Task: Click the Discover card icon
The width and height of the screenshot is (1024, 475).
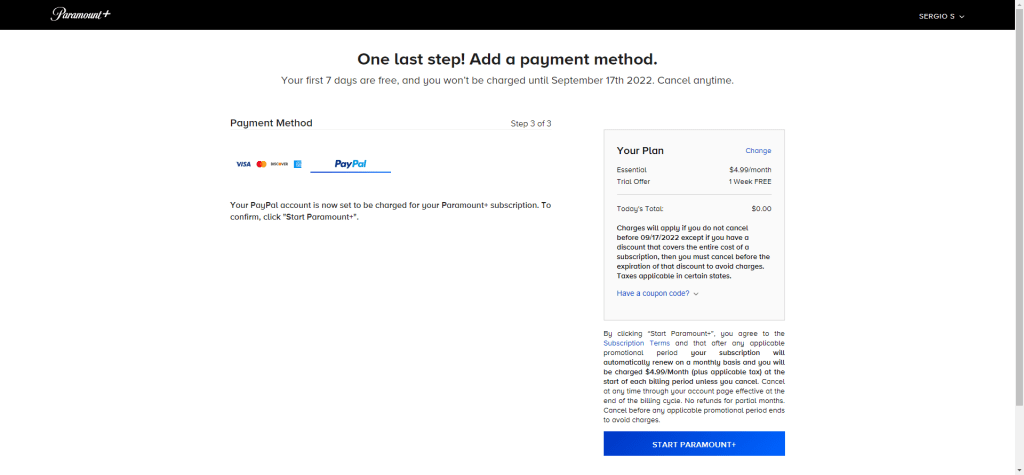Action: click(x=279, y=164)
